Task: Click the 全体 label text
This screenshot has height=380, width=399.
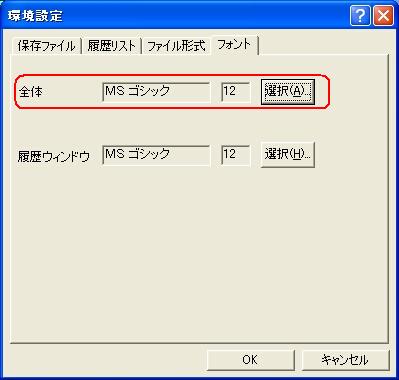Action: [x=31, y=92]
